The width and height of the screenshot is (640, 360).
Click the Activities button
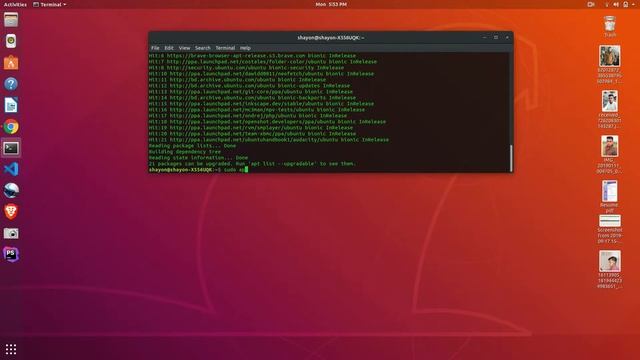pyautogui.click(x=15, y=4)
